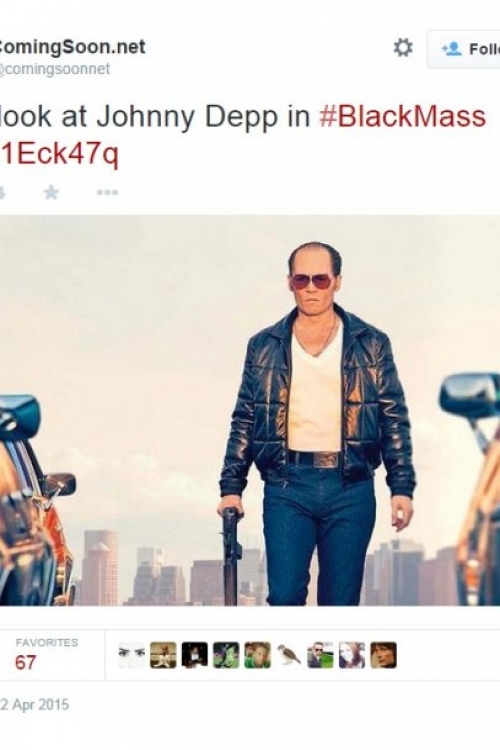Open the sunglasses man favoriter avatar
This screenshot has width=500, height=750.
click(x=320, y=655)
